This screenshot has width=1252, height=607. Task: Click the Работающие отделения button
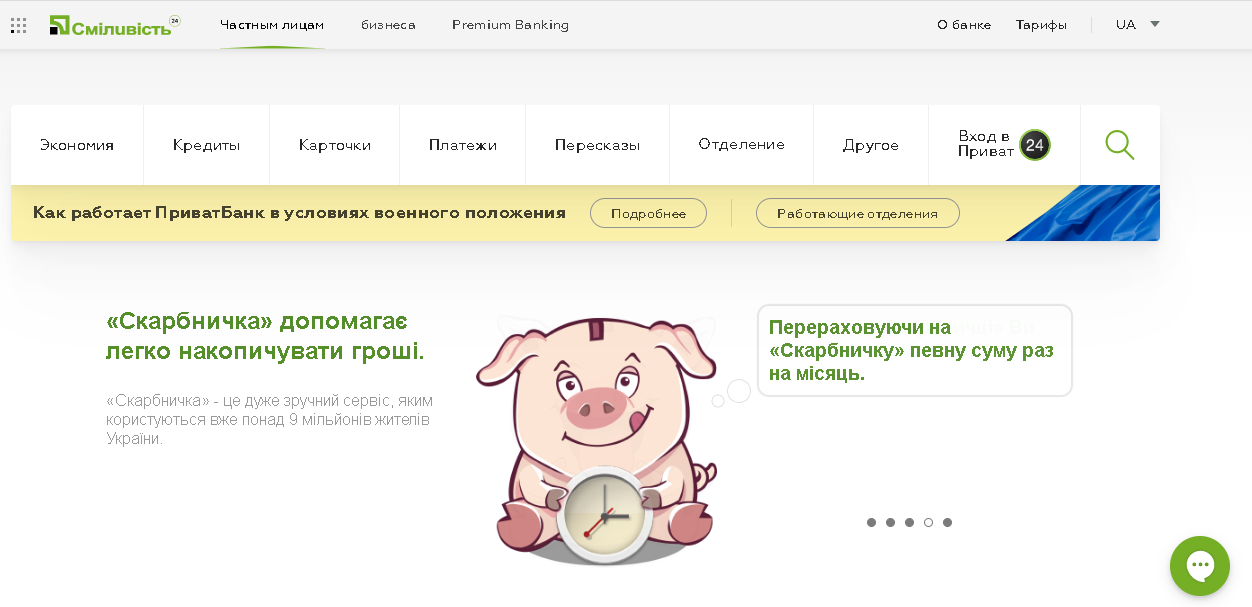coord(857,213)
